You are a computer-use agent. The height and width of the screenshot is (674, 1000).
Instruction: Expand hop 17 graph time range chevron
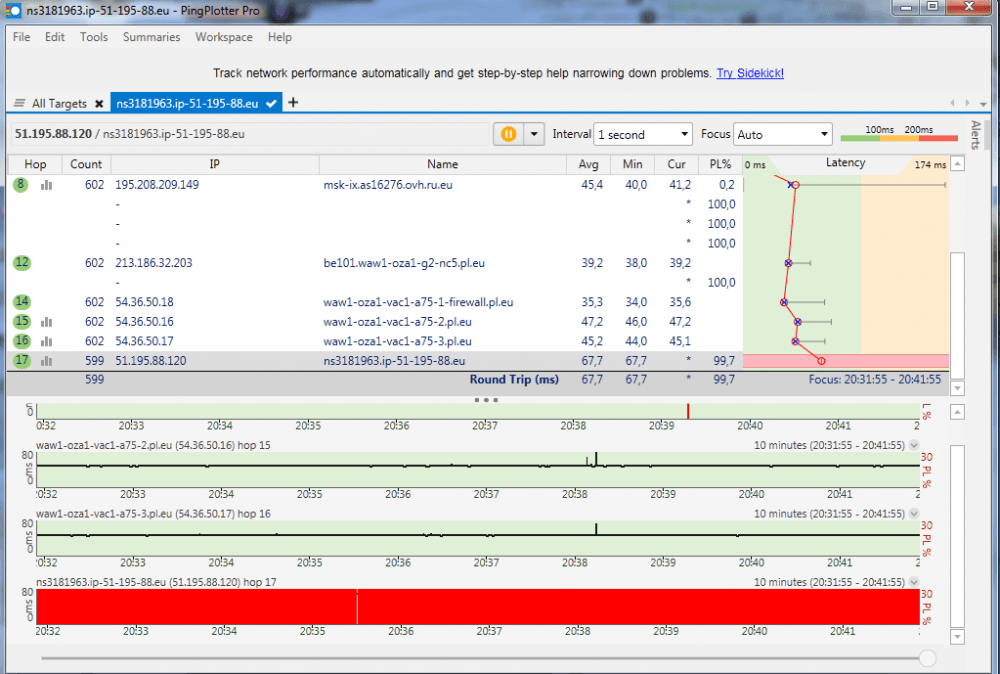pyautogui.click(x=913, y=582)
